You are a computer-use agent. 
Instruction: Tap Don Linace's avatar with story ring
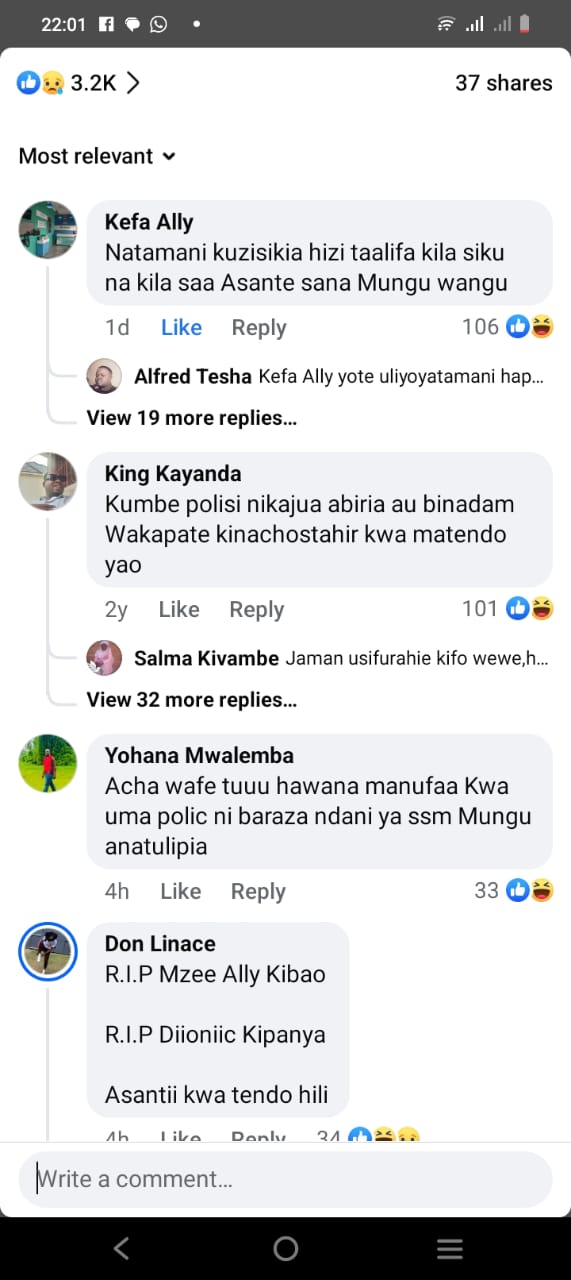[x=48, y=951]
